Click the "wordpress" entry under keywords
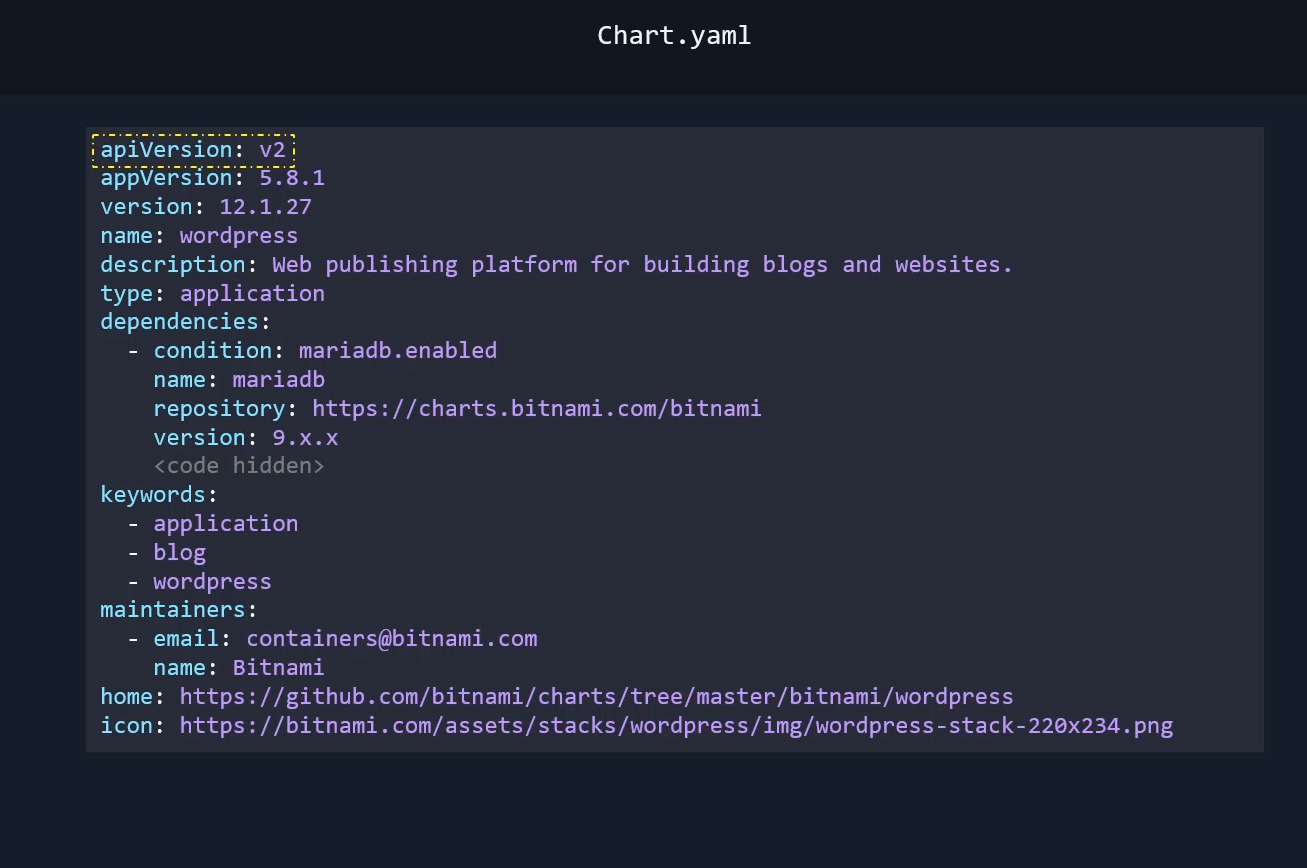Screen dimensions: 1307x868 tap(212, 582)
